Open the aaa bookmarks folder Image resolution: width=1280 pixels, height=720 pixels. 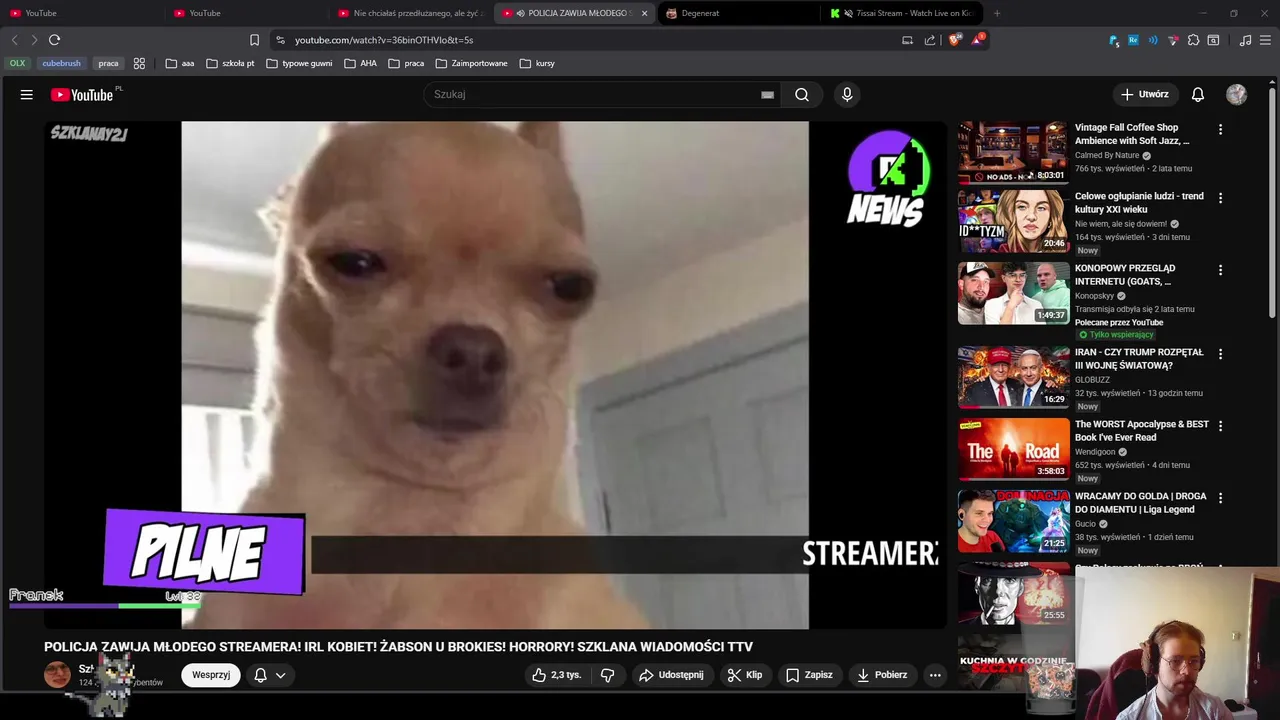[x=180, y=63]
